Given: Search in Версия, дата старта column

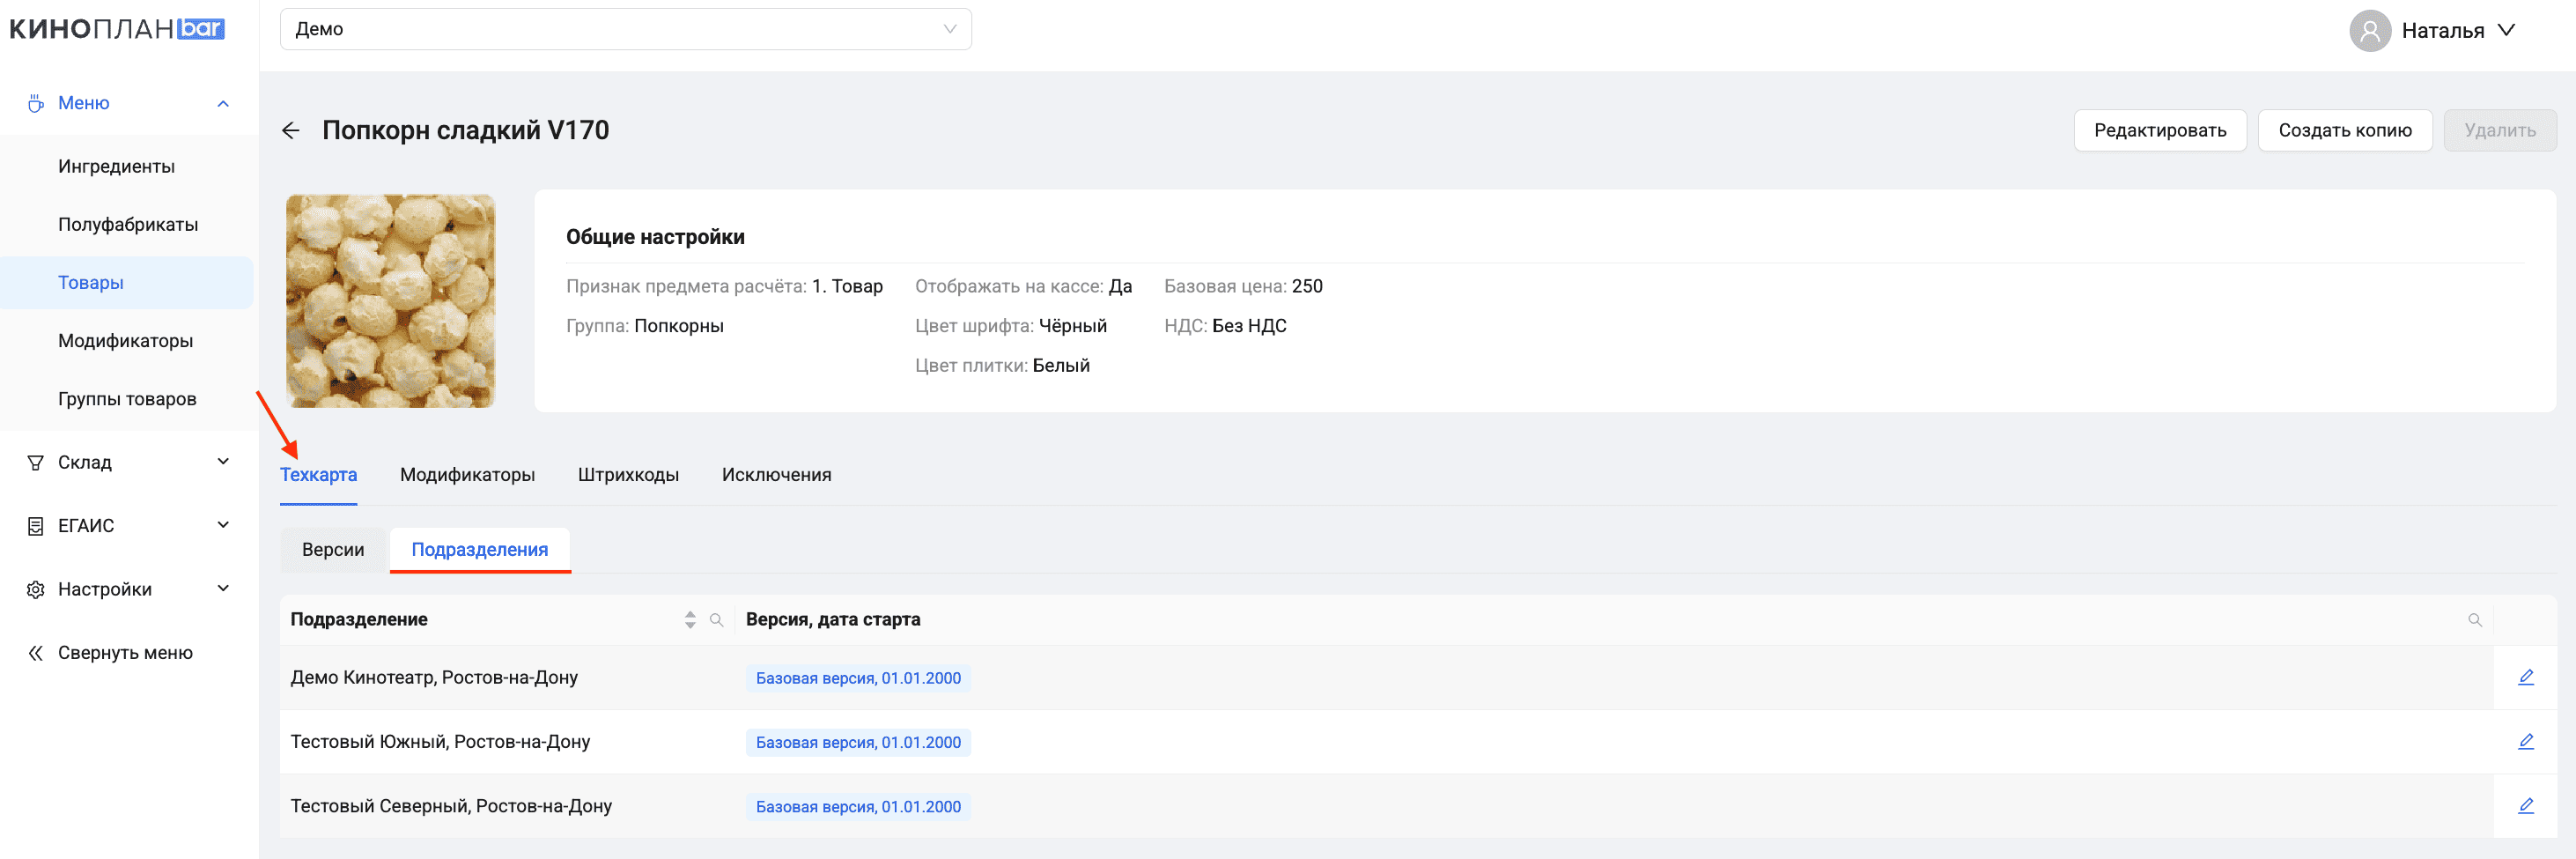Looking at the screenshot, I should pos(2475,620).
